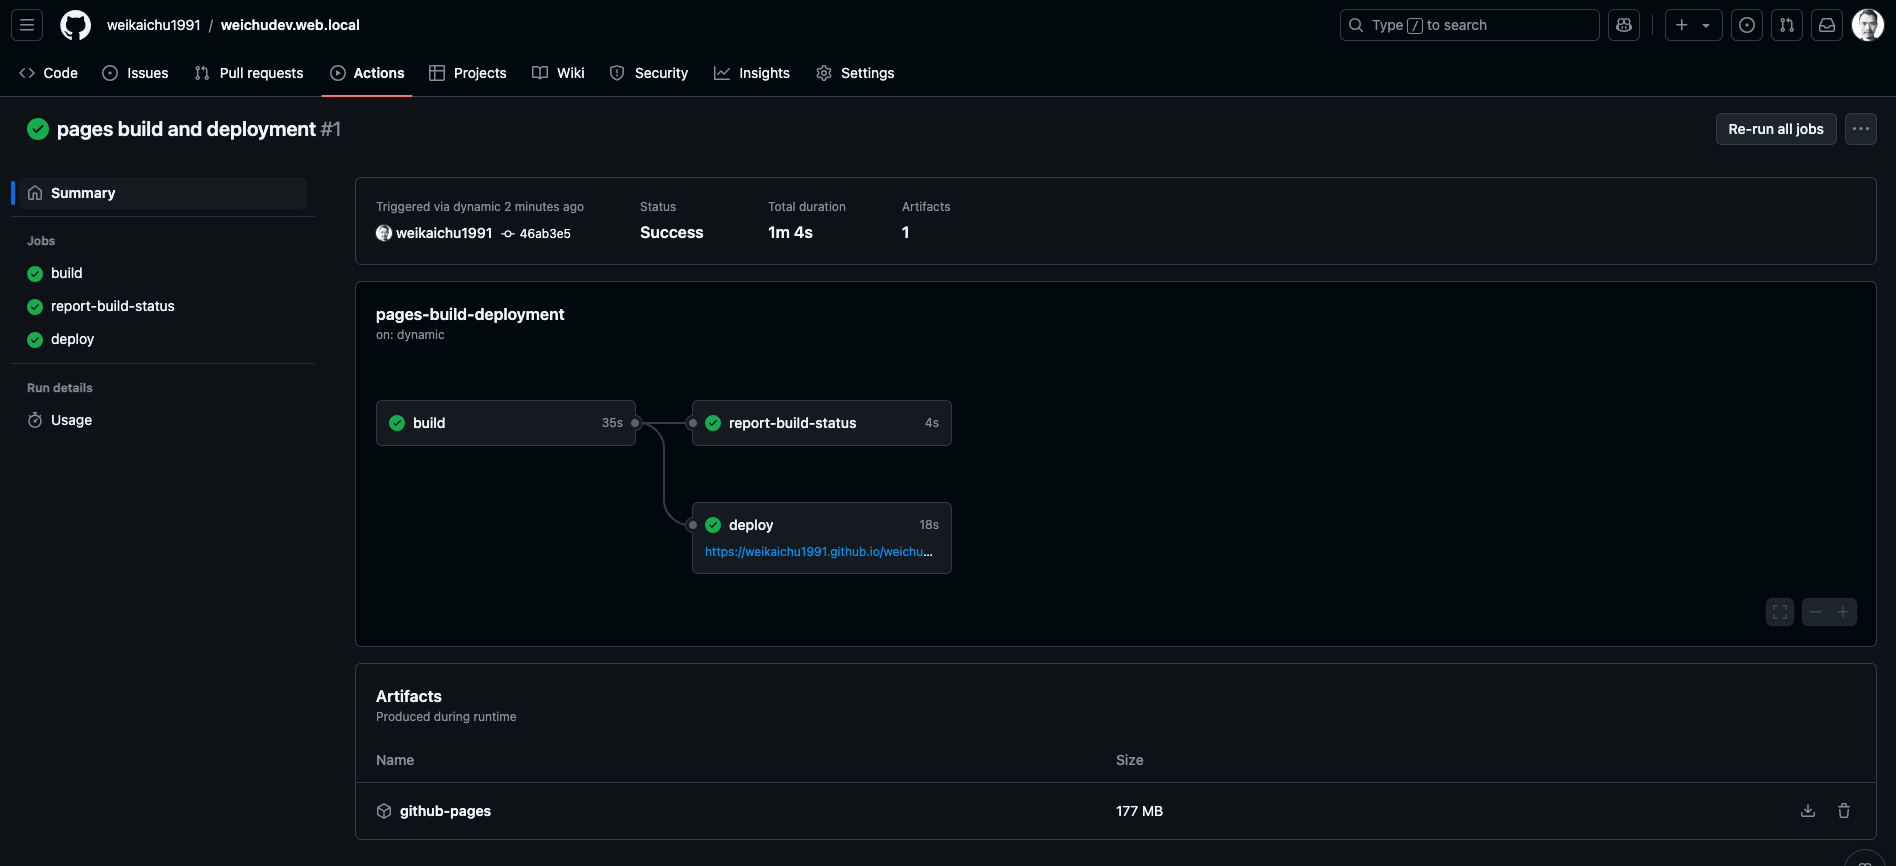1896x866 pixels.
Task: Select Summary in the sidebar
Action: pos(163,193)
